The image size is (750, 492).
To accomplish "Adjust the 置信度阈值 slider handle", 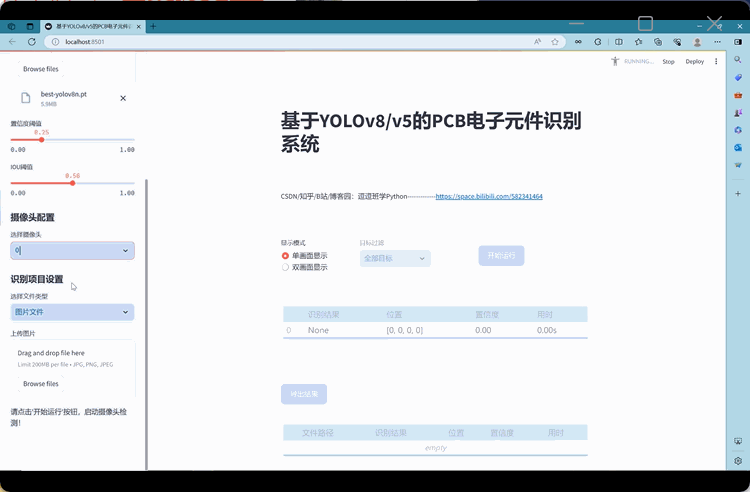I will click(x=42, y=140).
